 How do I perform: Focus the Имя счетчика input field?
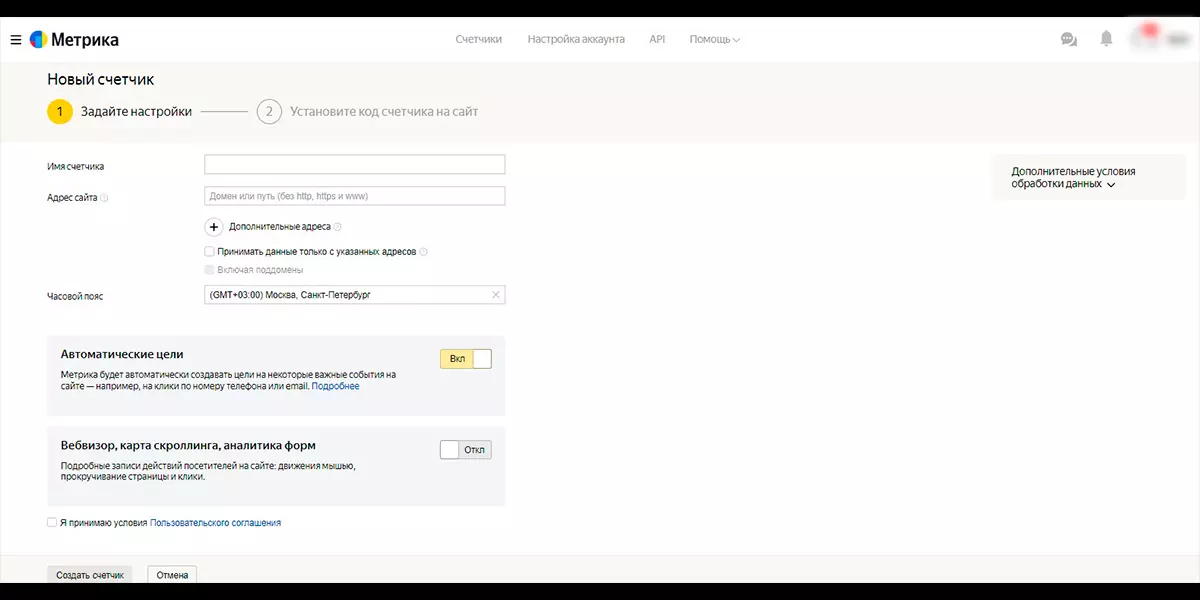point(355,165)
